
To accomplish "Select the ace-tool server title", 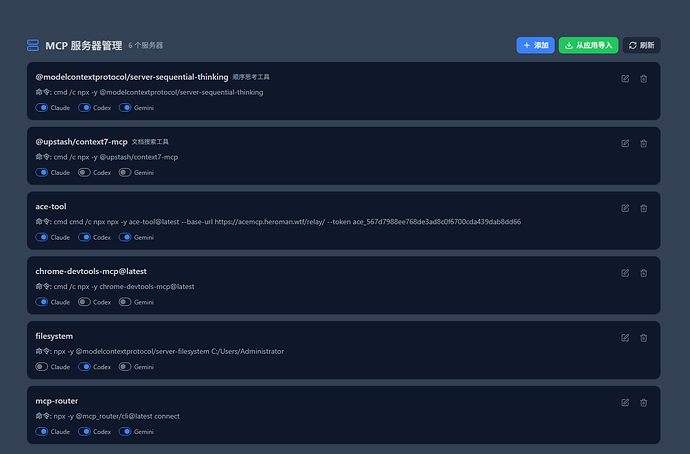I will pos(51,206).
